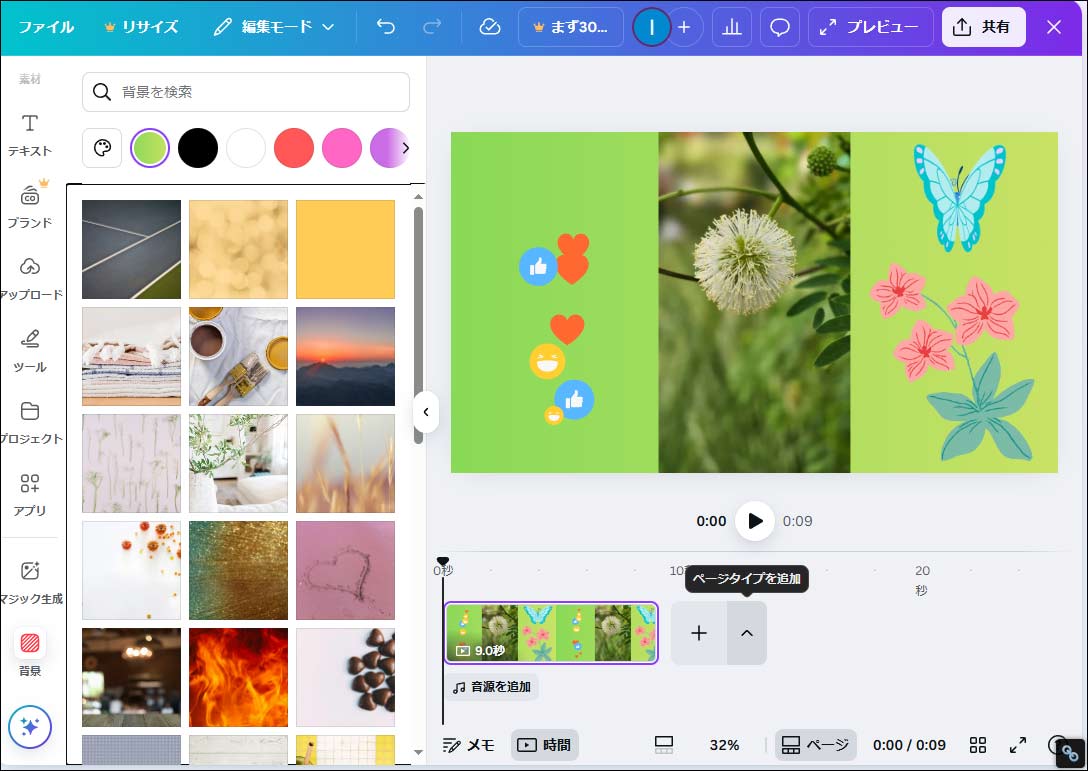This screenshot has height=771, width=1088.
Task: Open the プロジェクト panel
Action: click(x=30, y=422)
